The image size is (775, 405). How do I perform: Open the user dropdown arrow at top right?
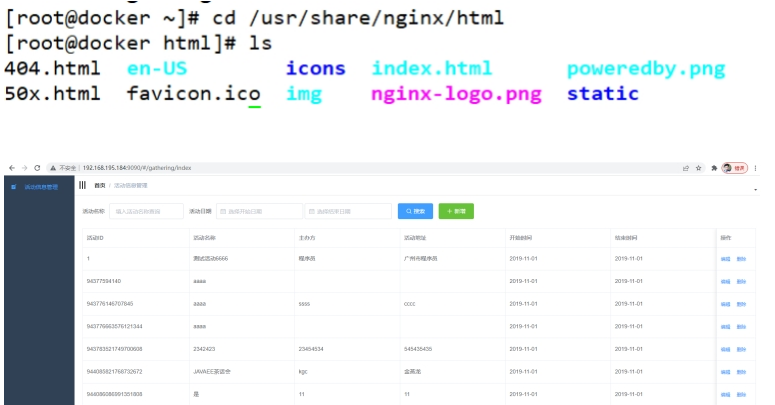coord(755,190)
